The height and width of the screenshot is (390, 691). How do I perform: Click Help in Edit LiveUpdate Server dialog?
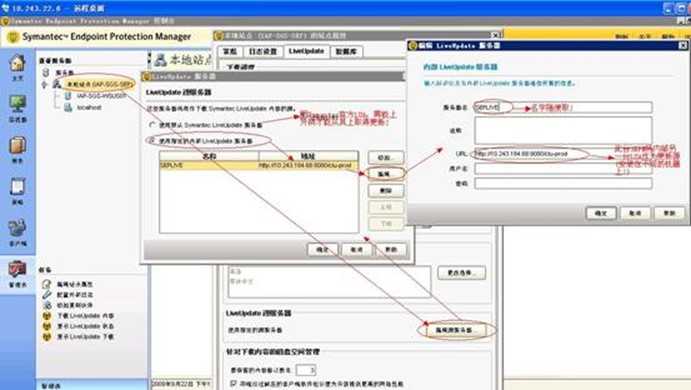pos(669,213)
